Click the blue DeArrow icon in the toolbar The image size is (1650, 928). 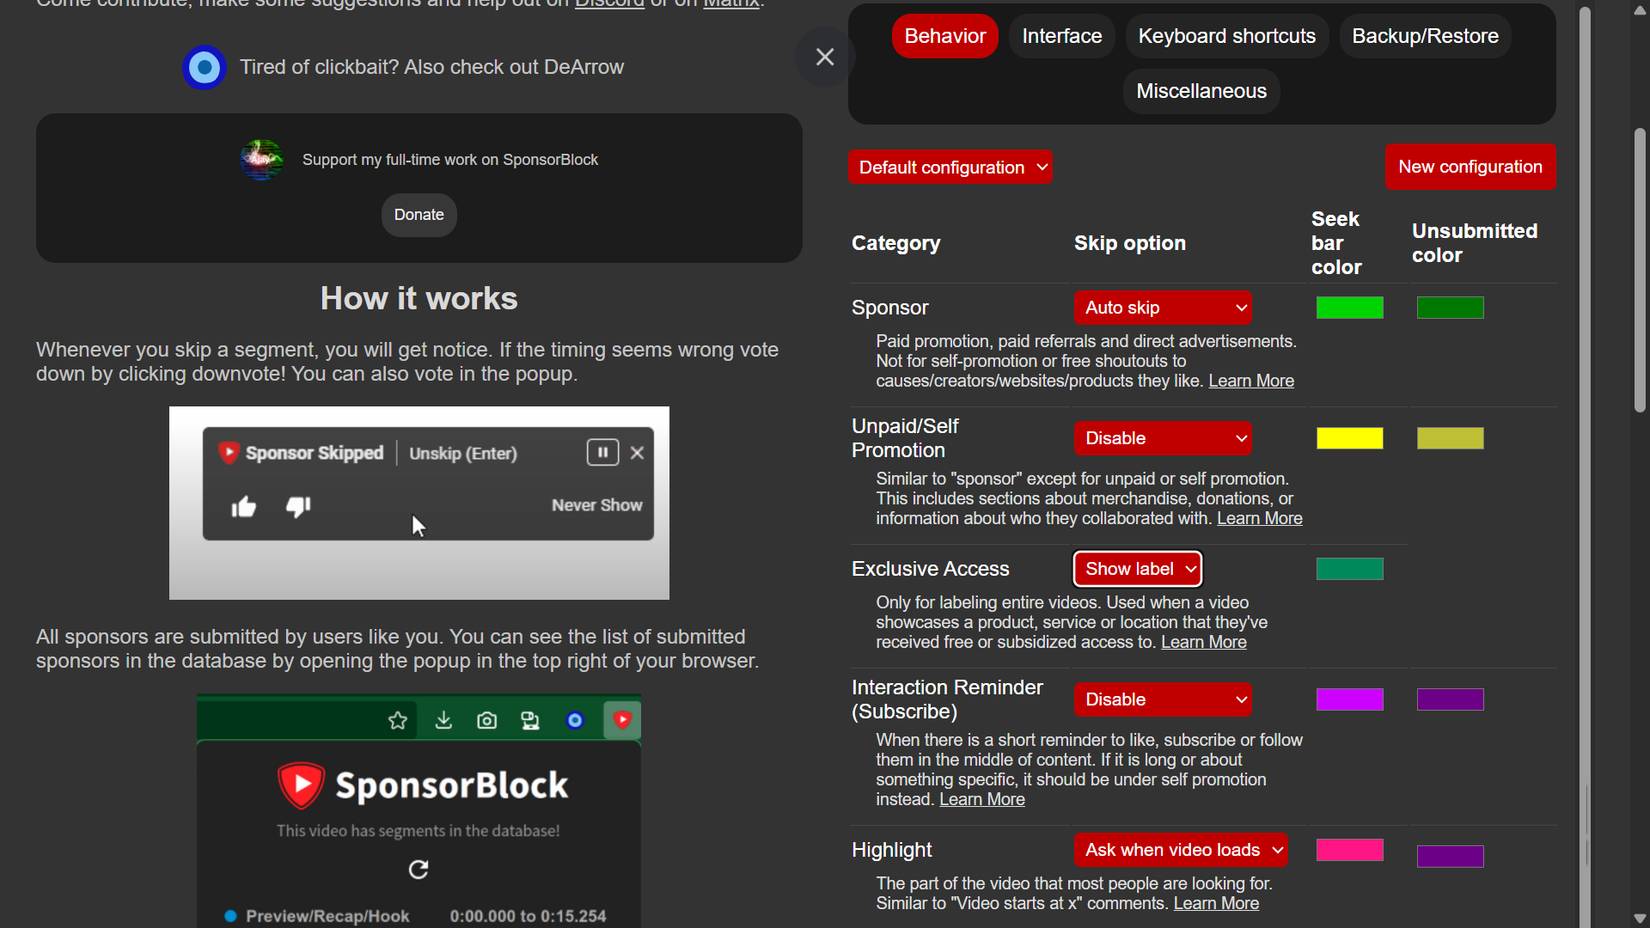575,719
